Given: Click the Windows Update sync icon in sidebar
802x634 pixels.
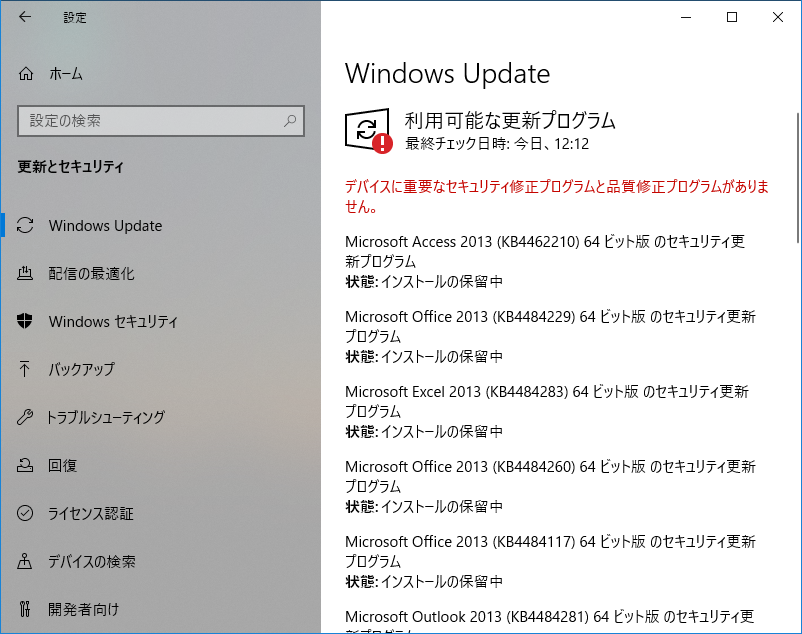Looking at the screenshot, I should [x=25, y=225].
